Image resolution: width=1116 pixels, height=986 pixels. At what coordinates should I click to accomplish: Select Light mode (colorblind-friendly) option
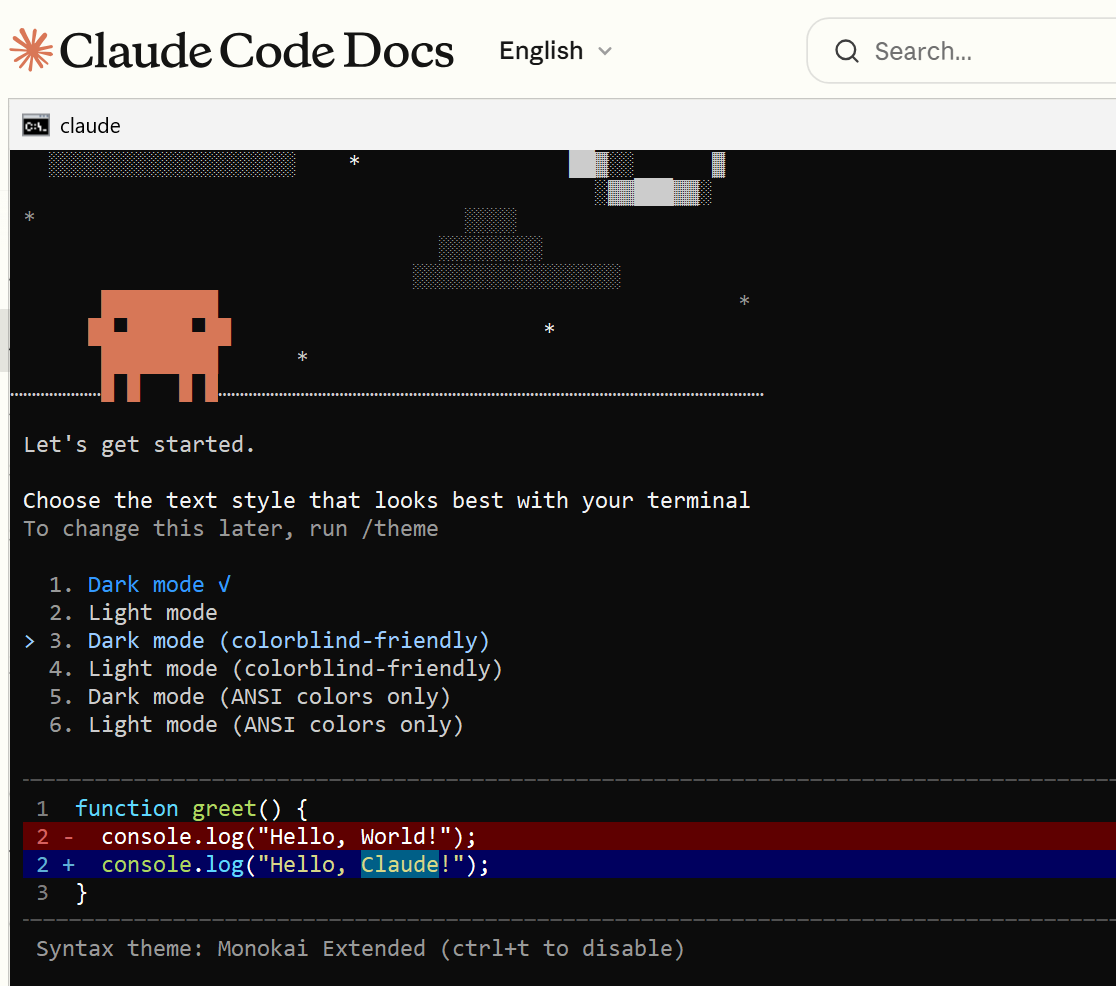[x=275, y=668]
